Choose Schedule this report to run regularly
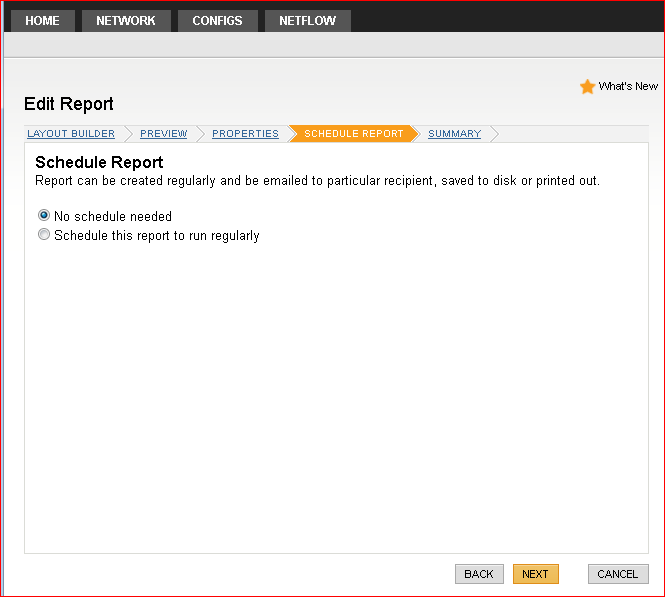The width and height of the screenshot is (665, 597). click(x=44, y=234)
